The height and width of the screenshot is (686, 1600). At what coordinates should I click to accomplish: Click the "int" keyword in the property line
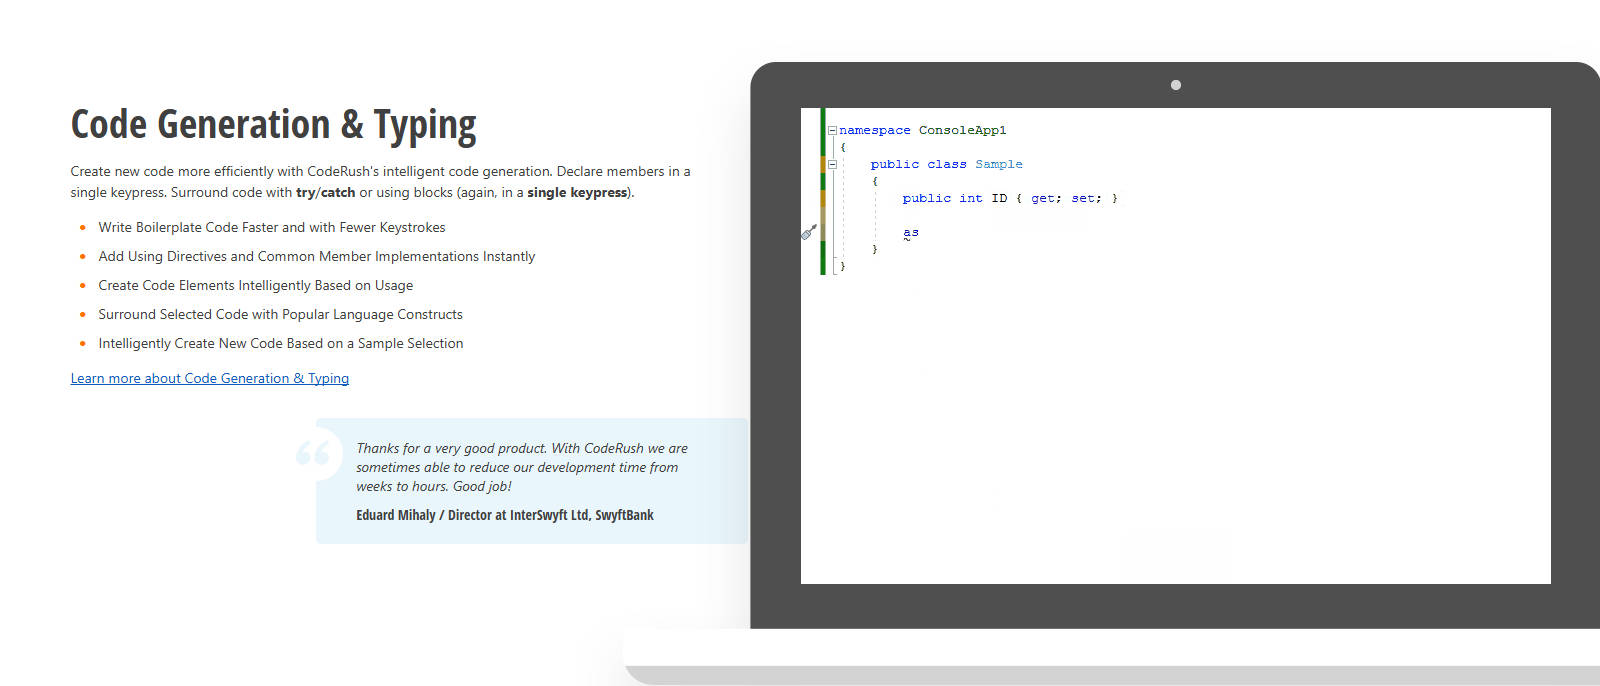click(x=971, y=199)
